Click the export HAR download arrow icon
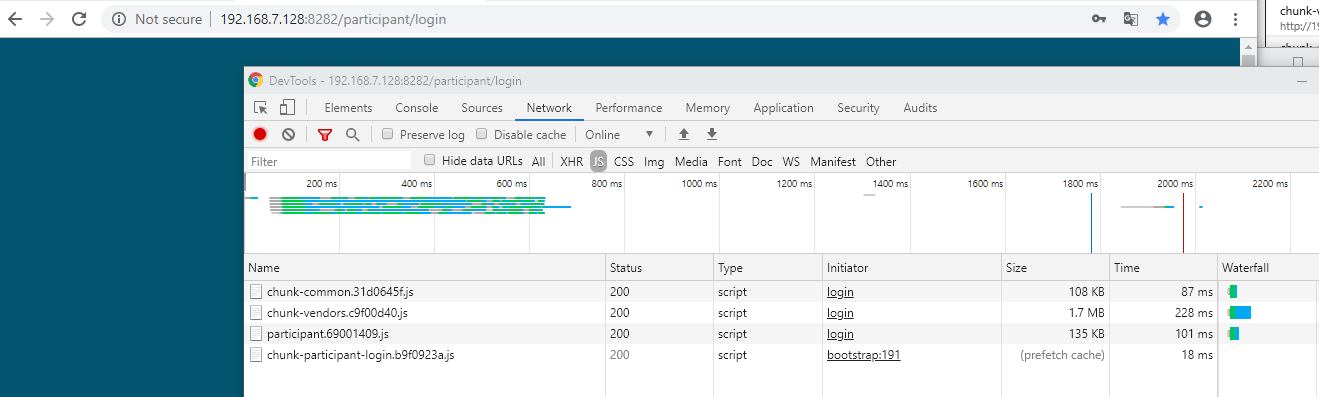Image resolution: width=1319 pixels, height=397 pixels. coord(712,134)
